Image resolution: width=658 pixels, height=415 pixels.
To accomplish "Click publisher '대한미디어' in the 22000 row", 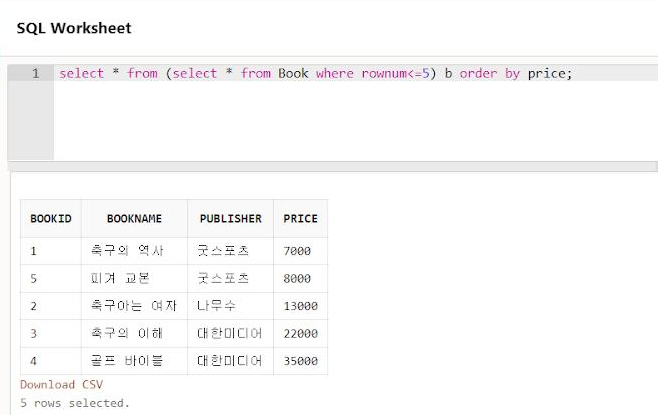I will click(x=230, y=333).
